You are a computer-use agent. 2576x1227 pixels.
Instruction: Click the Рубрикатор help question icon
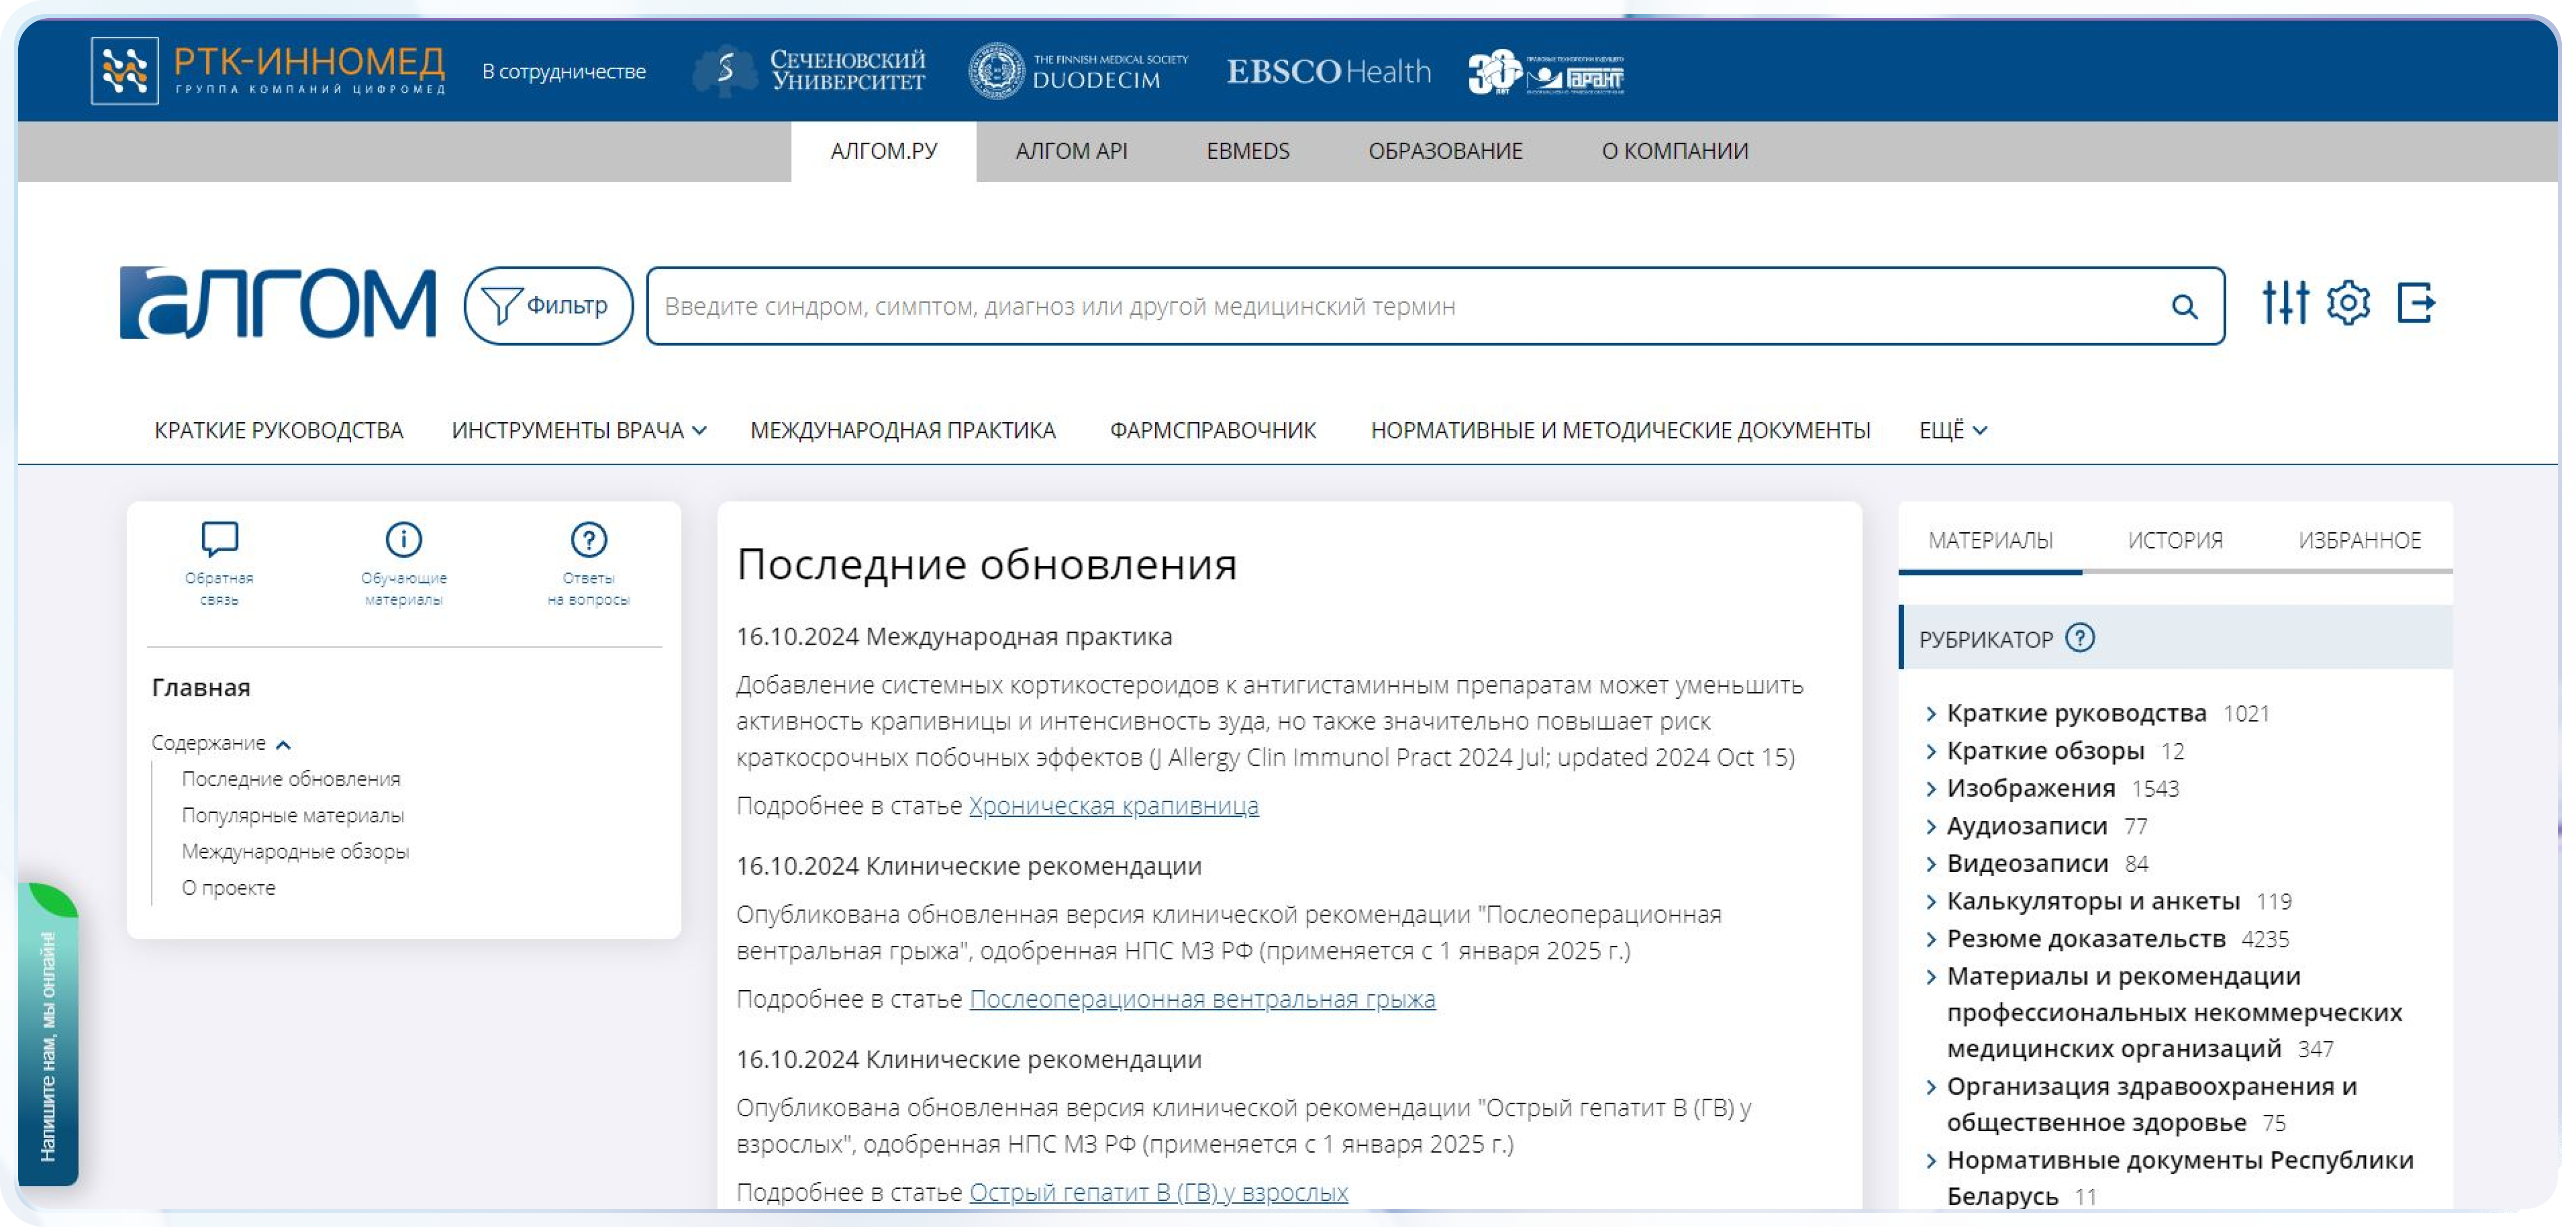2080,638
